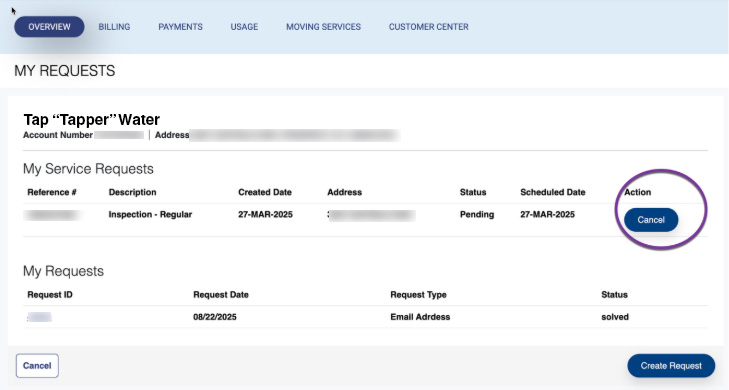Switch to the Billing tab
Screen dimensions: 729x390
click(x=114, y=27)
